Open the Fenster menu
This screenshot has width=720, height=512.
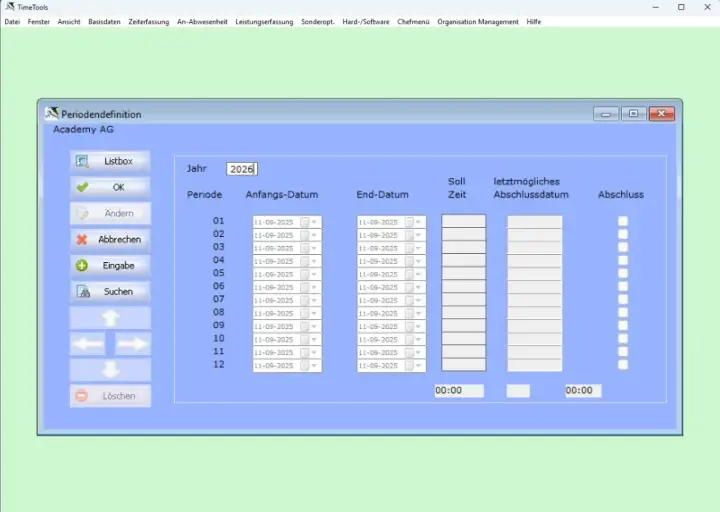[39, 22]
